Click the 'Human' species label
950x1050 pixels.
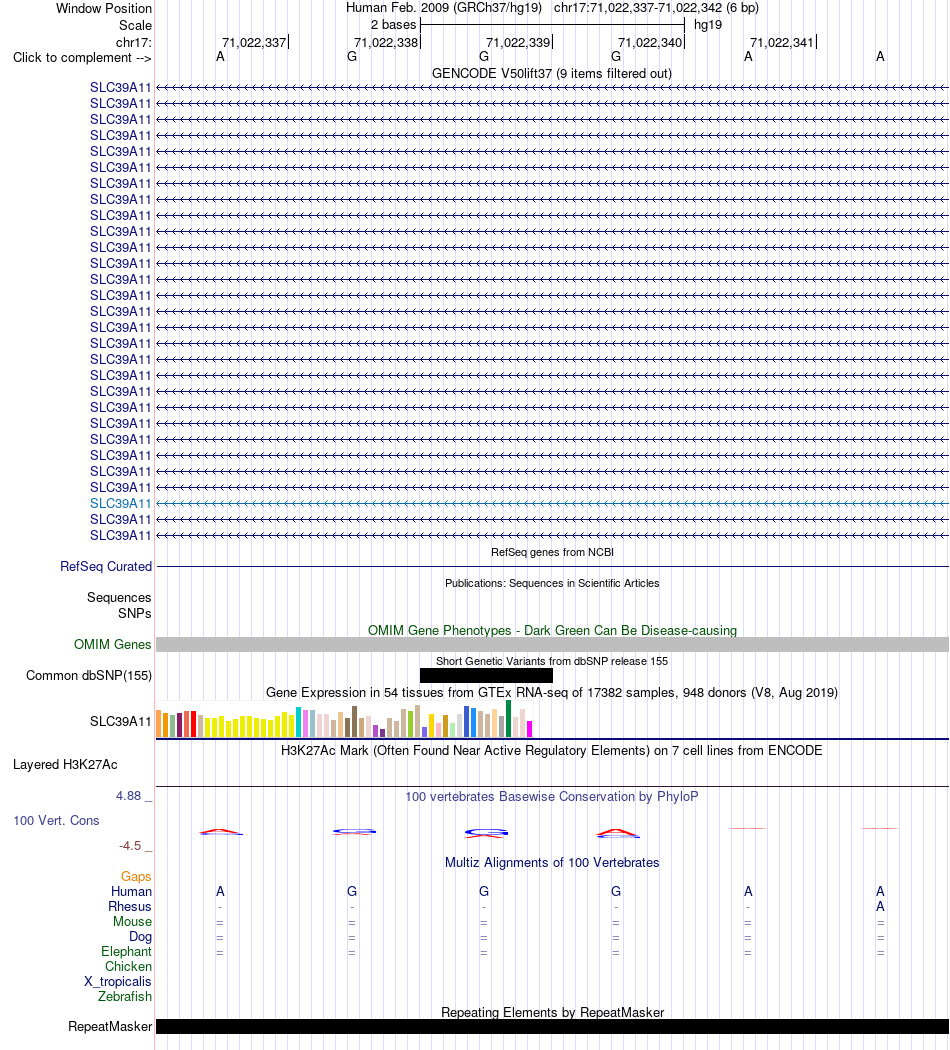pyautogui.click(x=131, y=891)
